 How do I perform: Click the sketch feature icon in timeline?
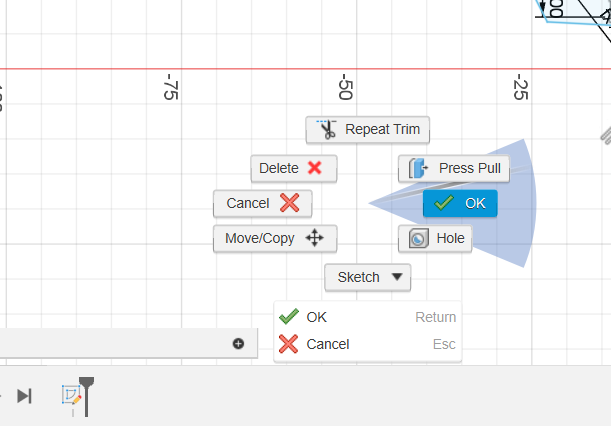[x=72, y=395]
